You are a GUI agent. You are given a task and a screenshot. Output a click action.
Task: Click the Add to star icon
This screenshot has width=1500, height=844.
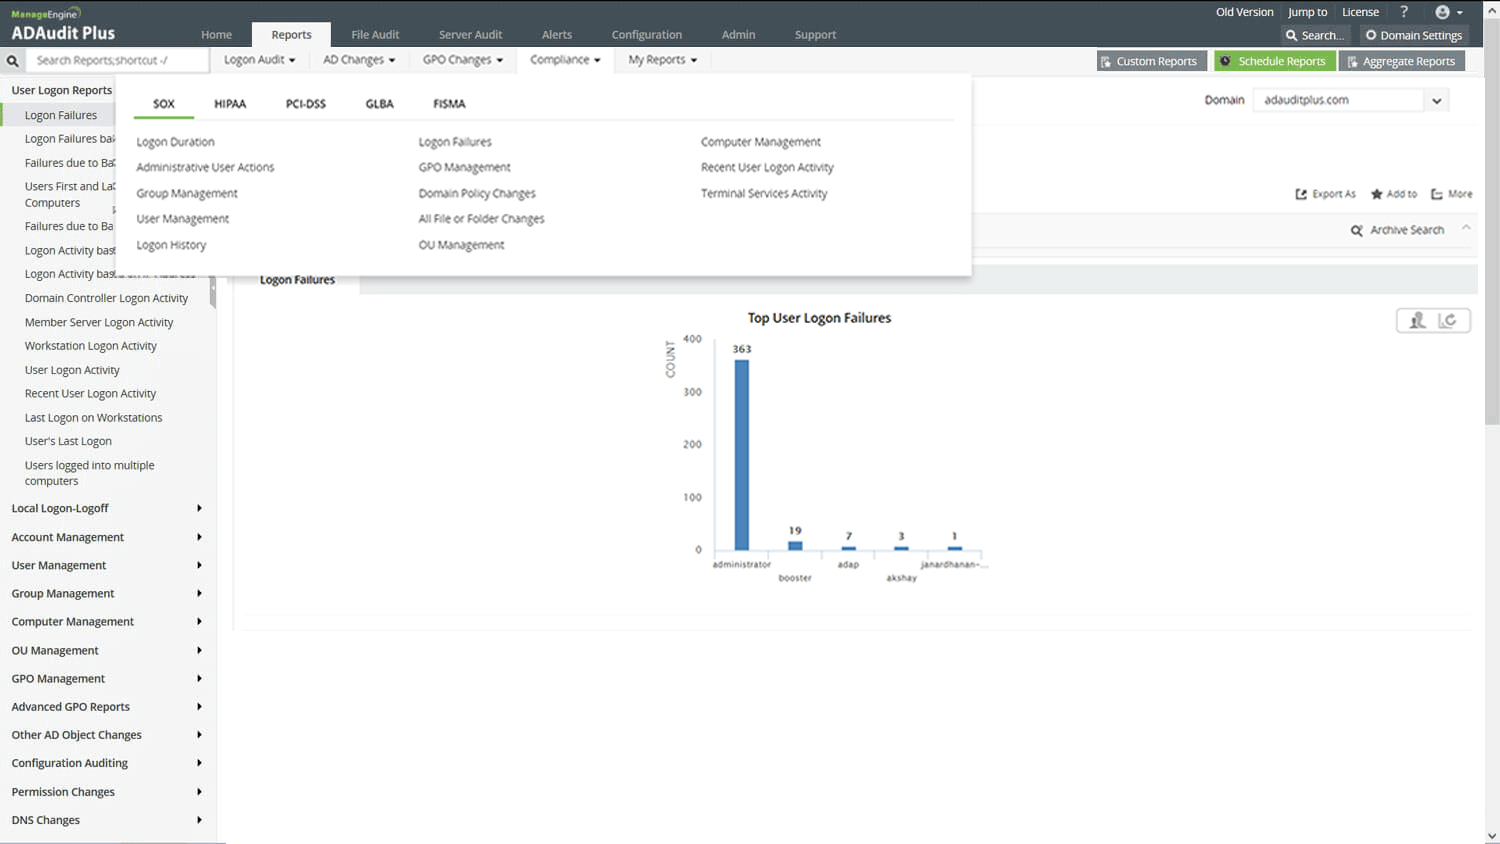tap(1377, 194)
